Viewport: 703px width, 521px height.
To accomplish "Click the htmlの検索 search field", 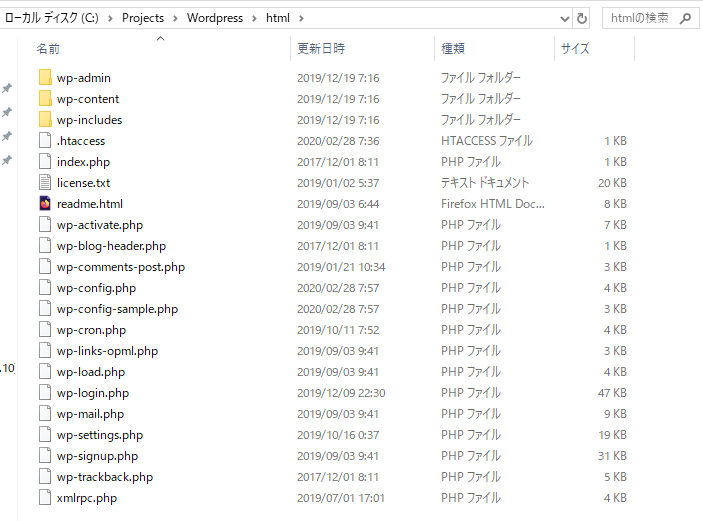I will click(x=650, y=18).
